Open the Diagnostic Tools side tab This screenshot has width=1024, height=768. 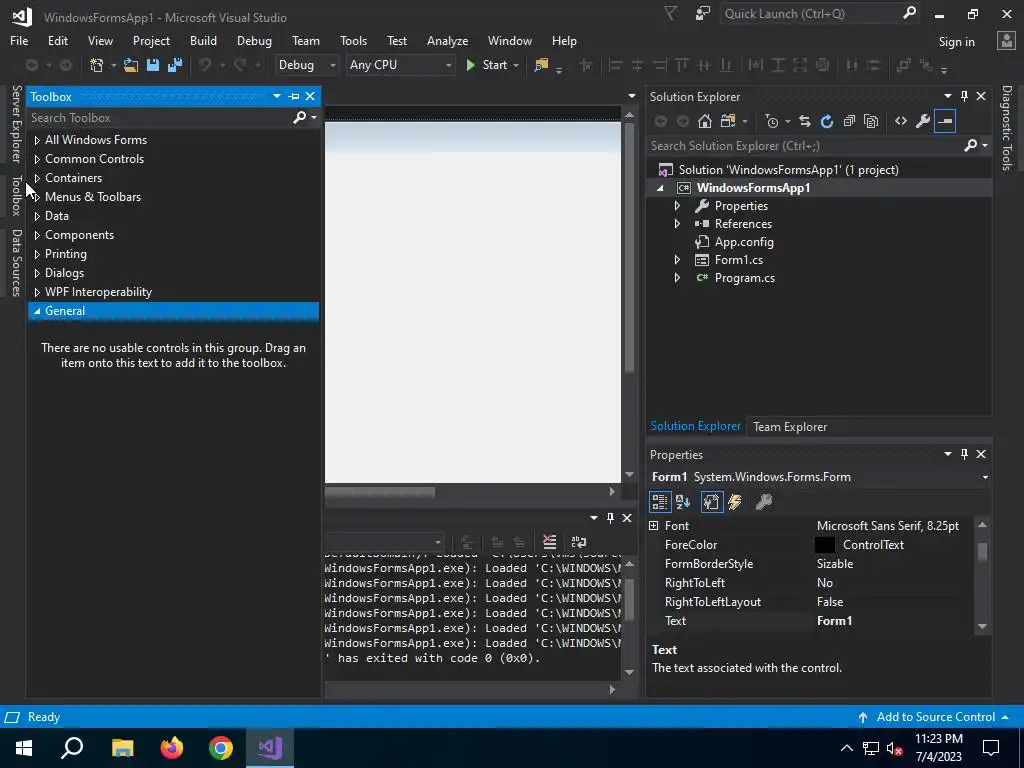tap(1007, 128)
